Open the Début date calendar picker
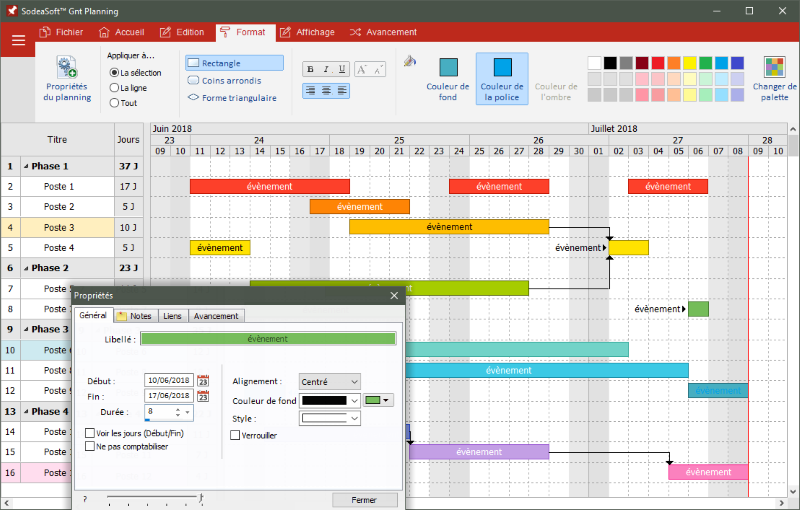This screenshot has width=800, height=510. tap(203, 380)
